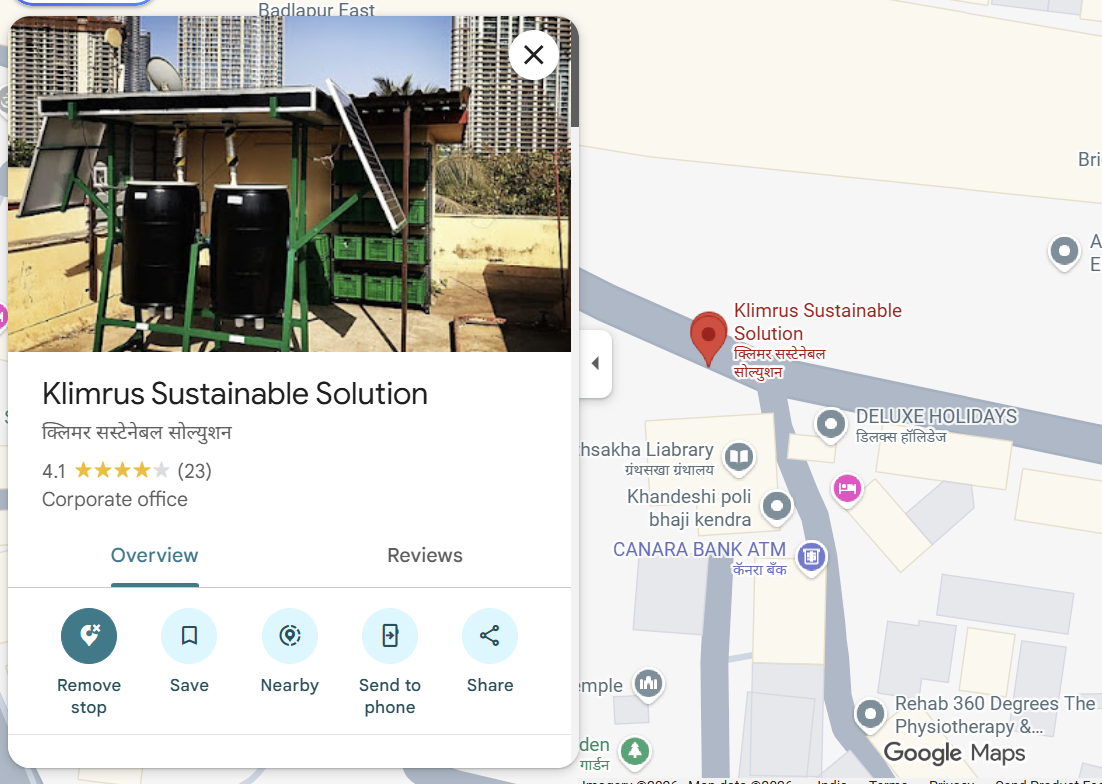
Task: Click the Badlapur East map label
Action: pos(316,9)
